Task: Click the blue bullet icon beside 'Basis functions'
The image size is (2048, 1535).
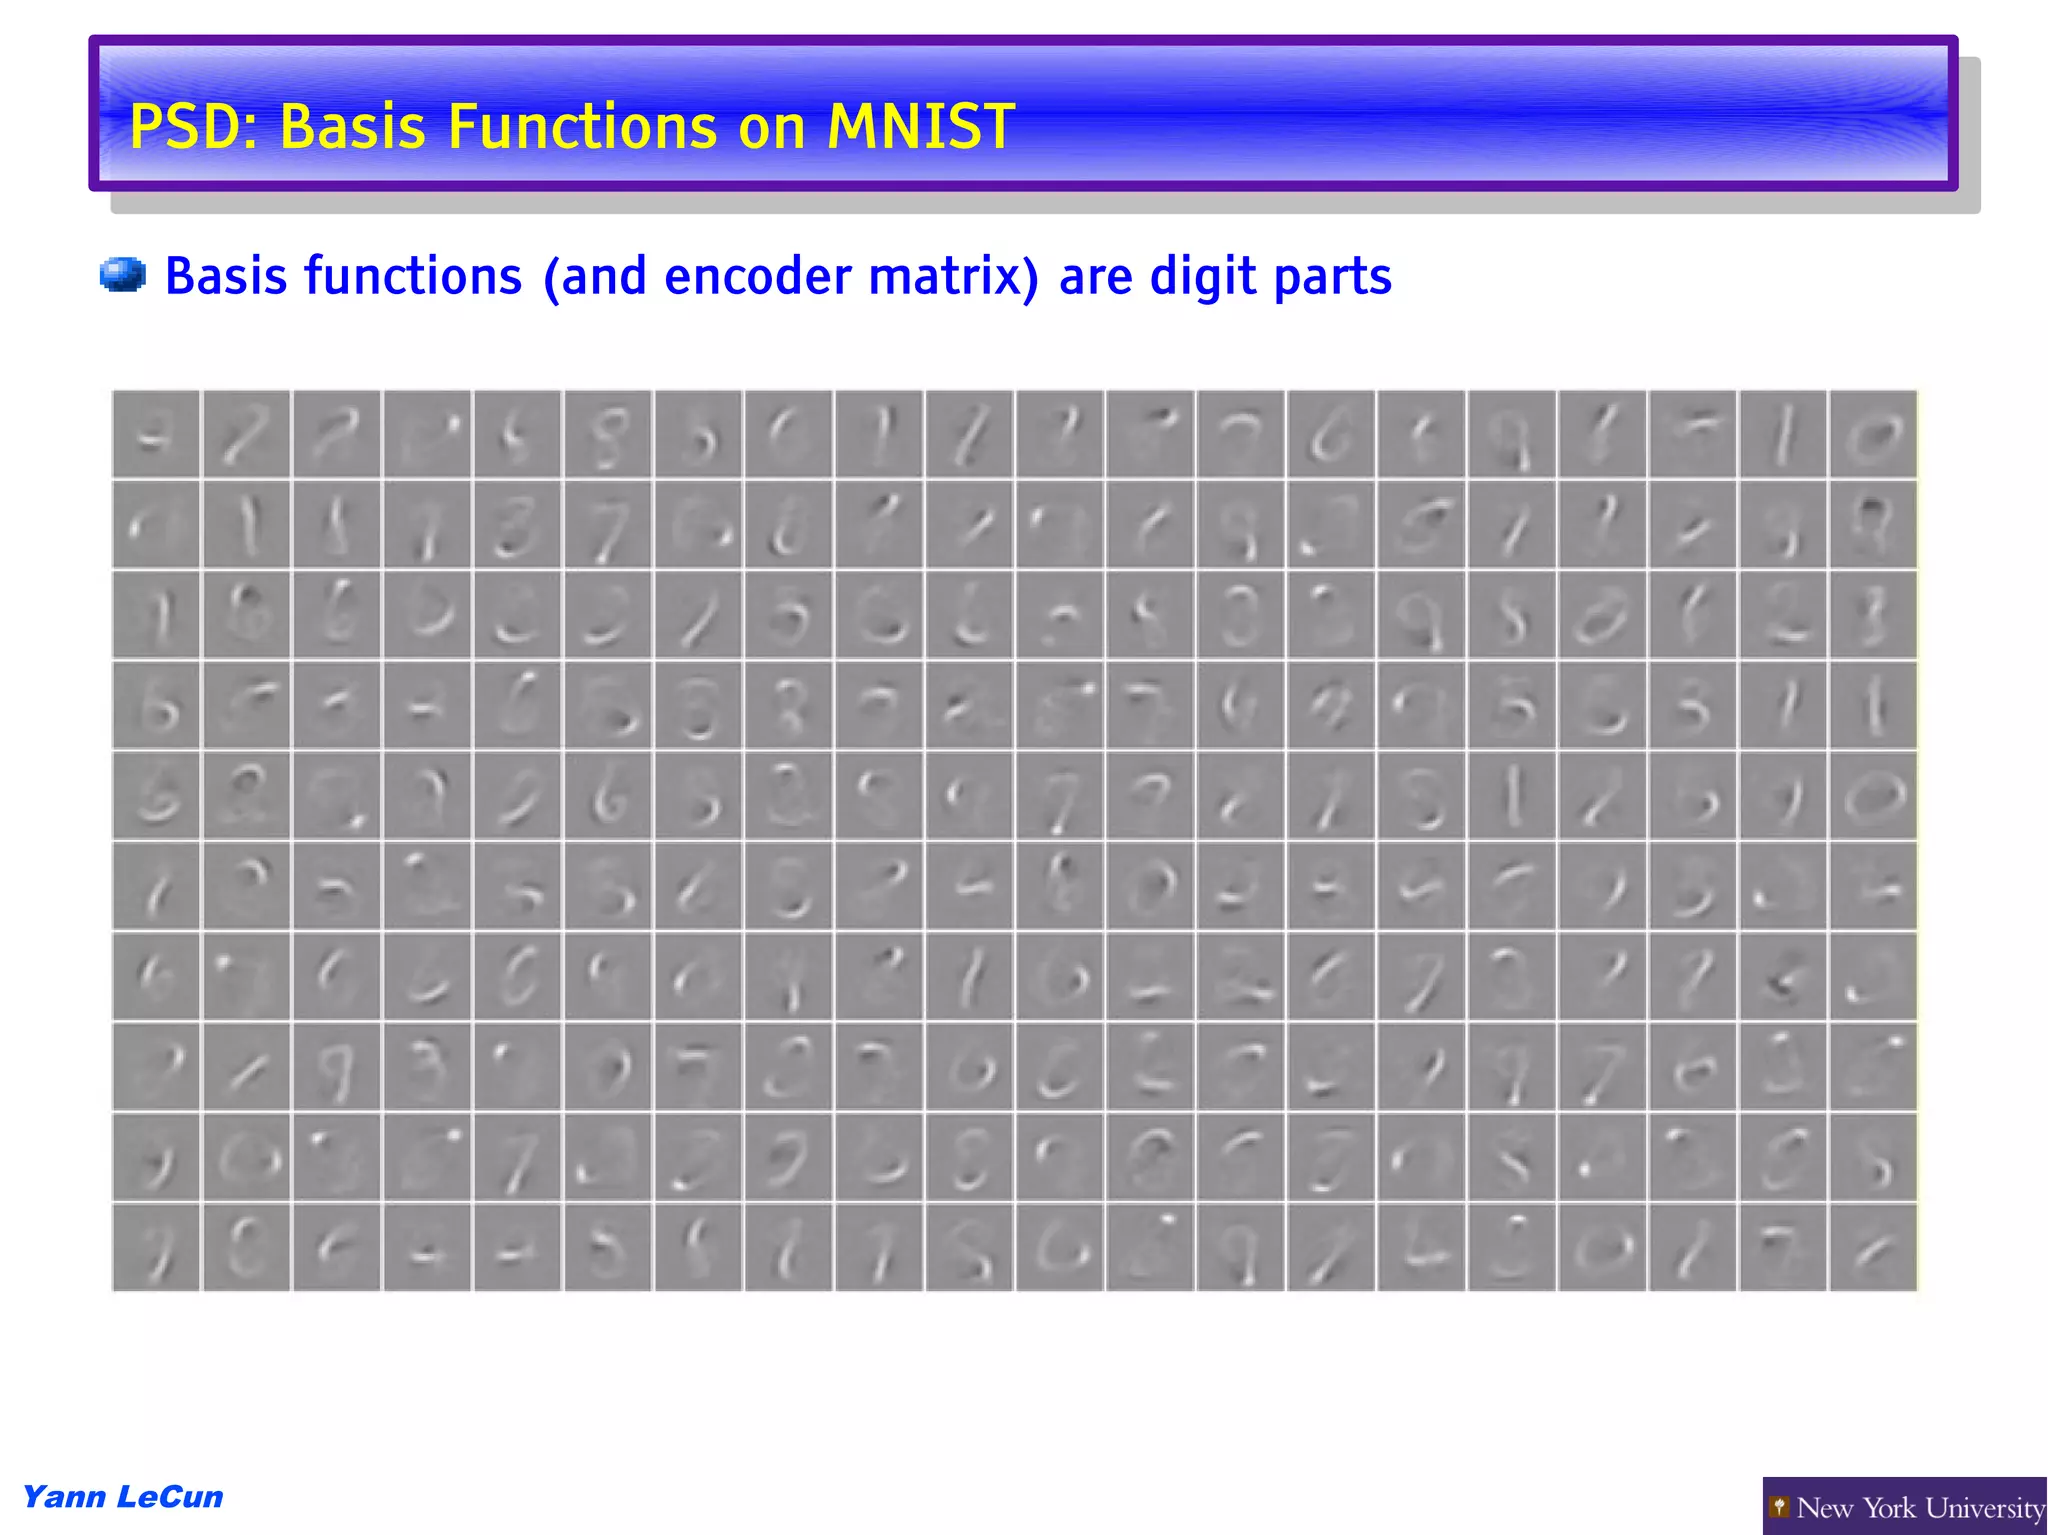Action: pos(123,275)
